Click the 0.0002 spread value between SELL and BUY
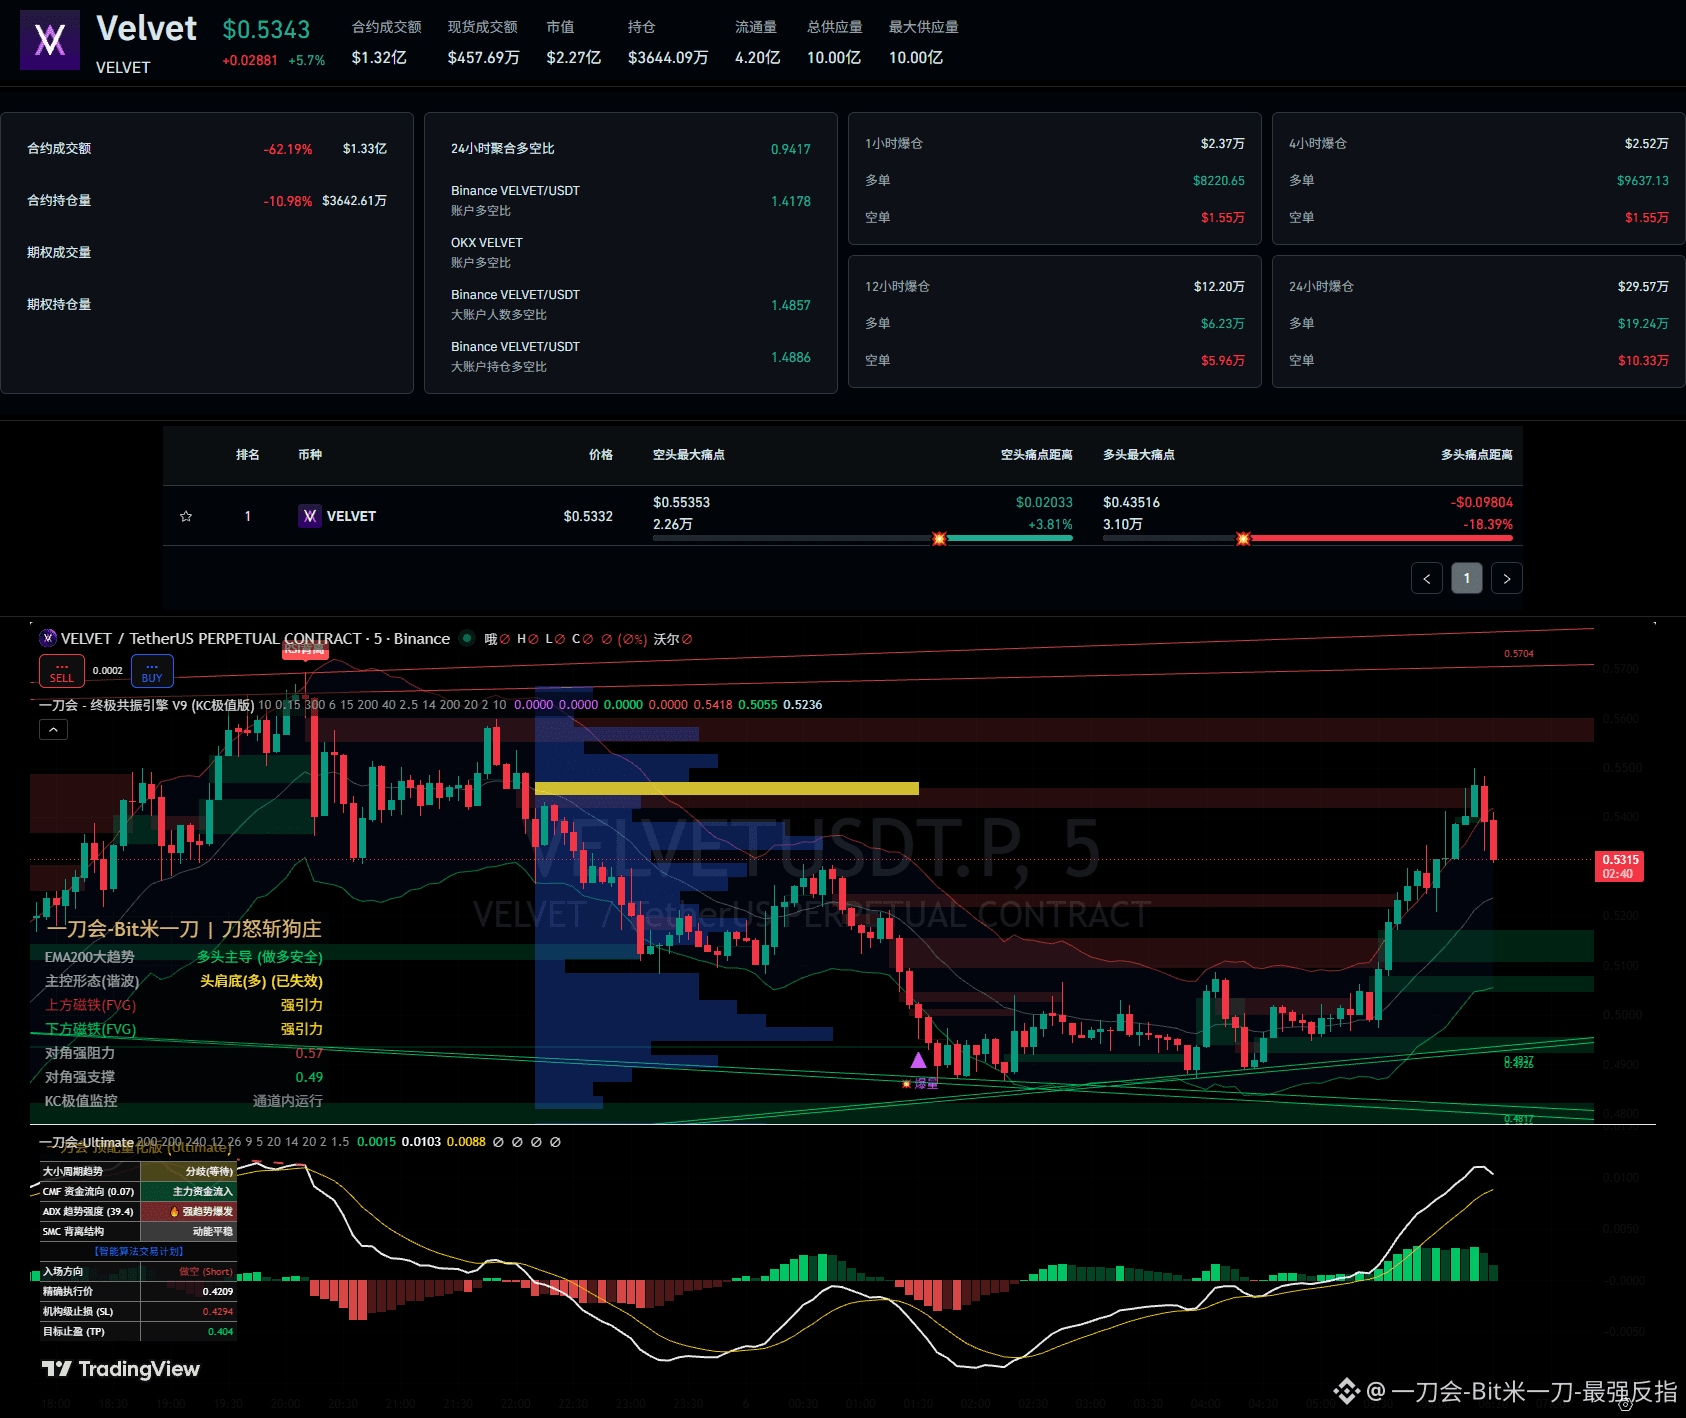 pyautogui.click(x=108, y=671)
